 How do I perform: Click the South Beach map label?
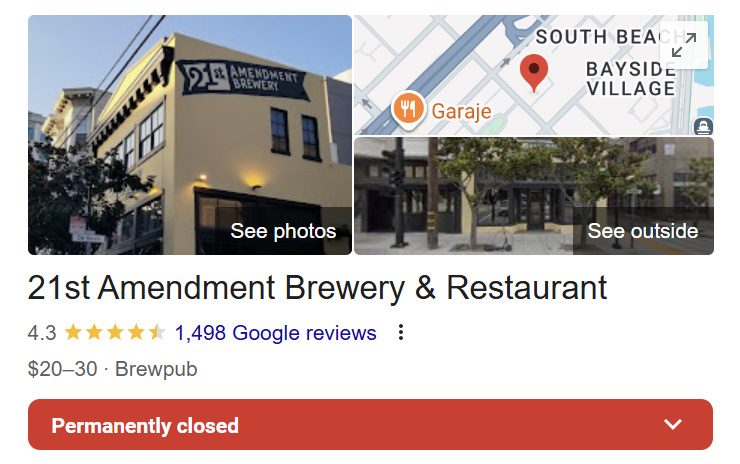tap(604, 37)
